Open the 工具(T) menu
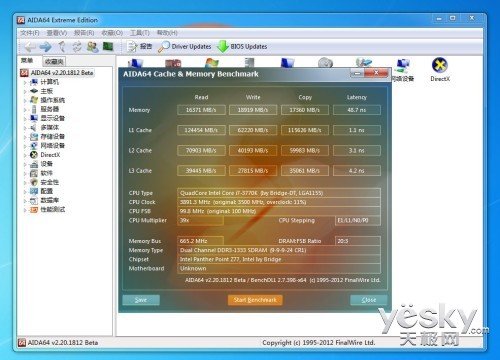This screenshot has height=360, width=500. (x=140, y=33)
